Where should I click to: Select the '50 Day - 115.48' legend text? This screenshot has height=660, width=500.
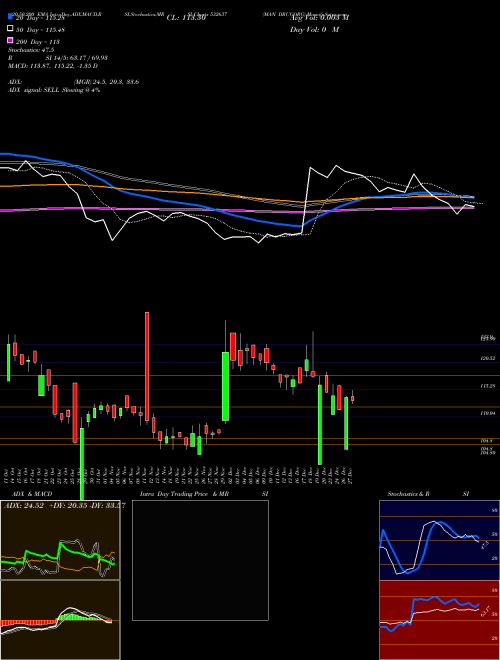40,30
